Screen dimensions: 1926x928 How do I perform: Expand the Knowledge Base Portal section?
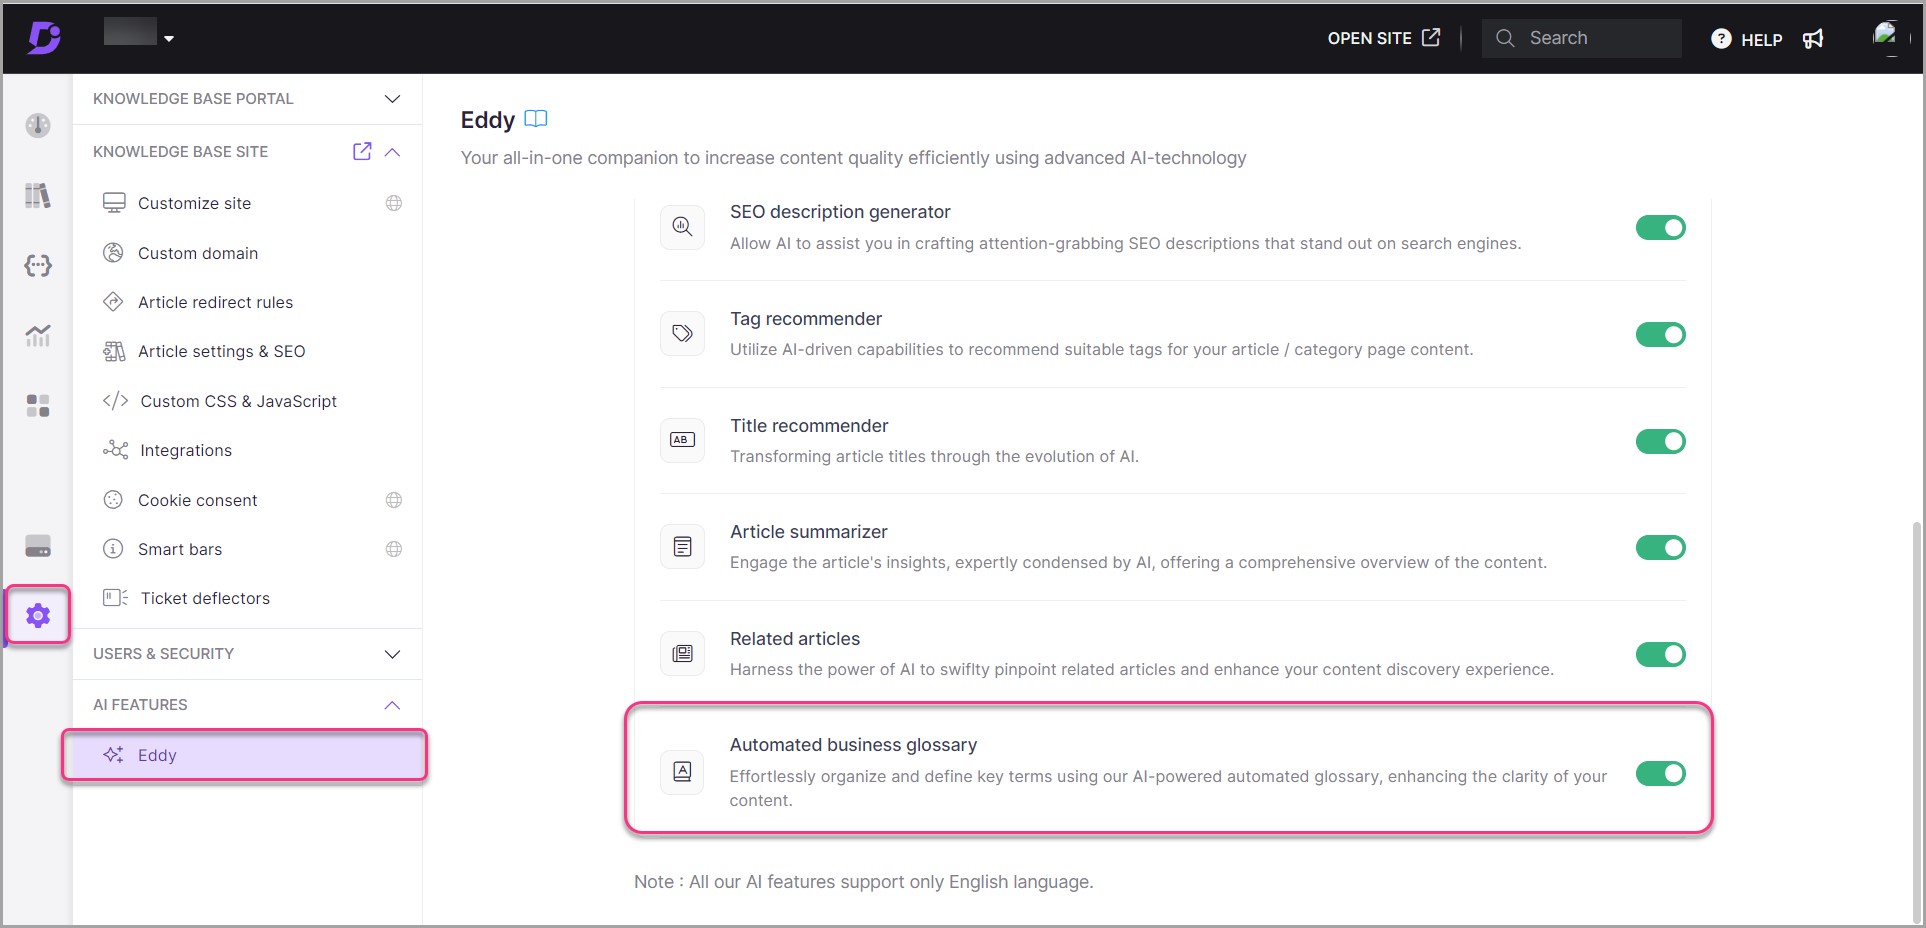pyautogui.click(x=392, y=98)
